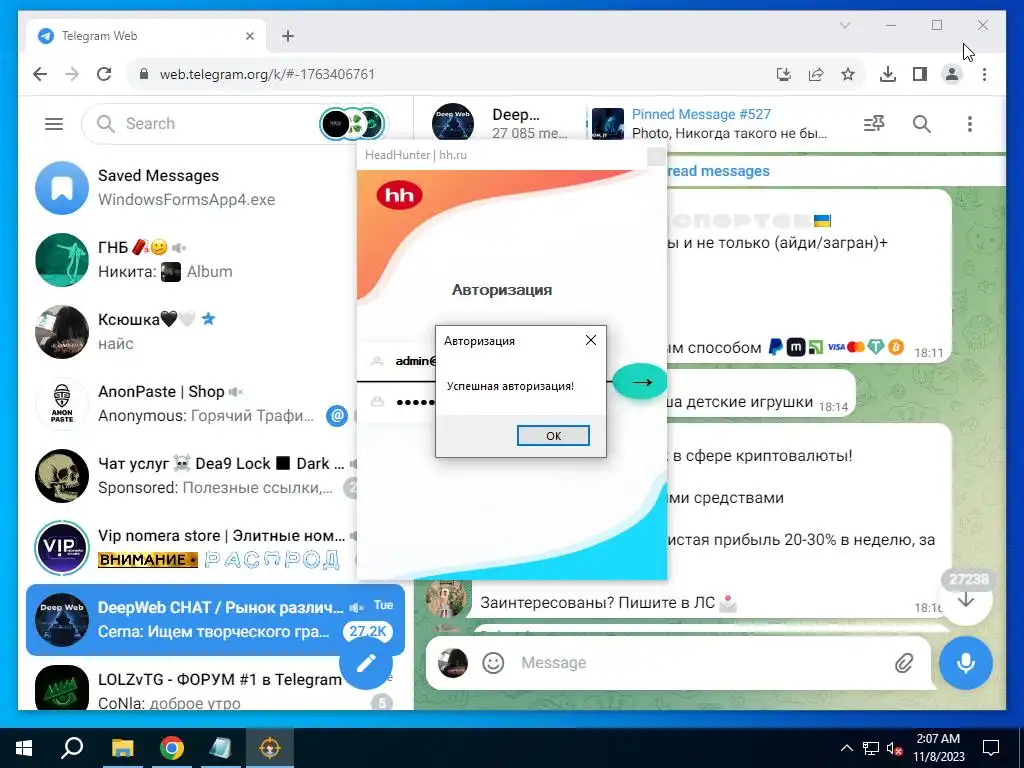Click the ГНБ chat avatar
The height and width of the screenshot is (768, 1024).
pyautogui.click(x=62, y=260)
